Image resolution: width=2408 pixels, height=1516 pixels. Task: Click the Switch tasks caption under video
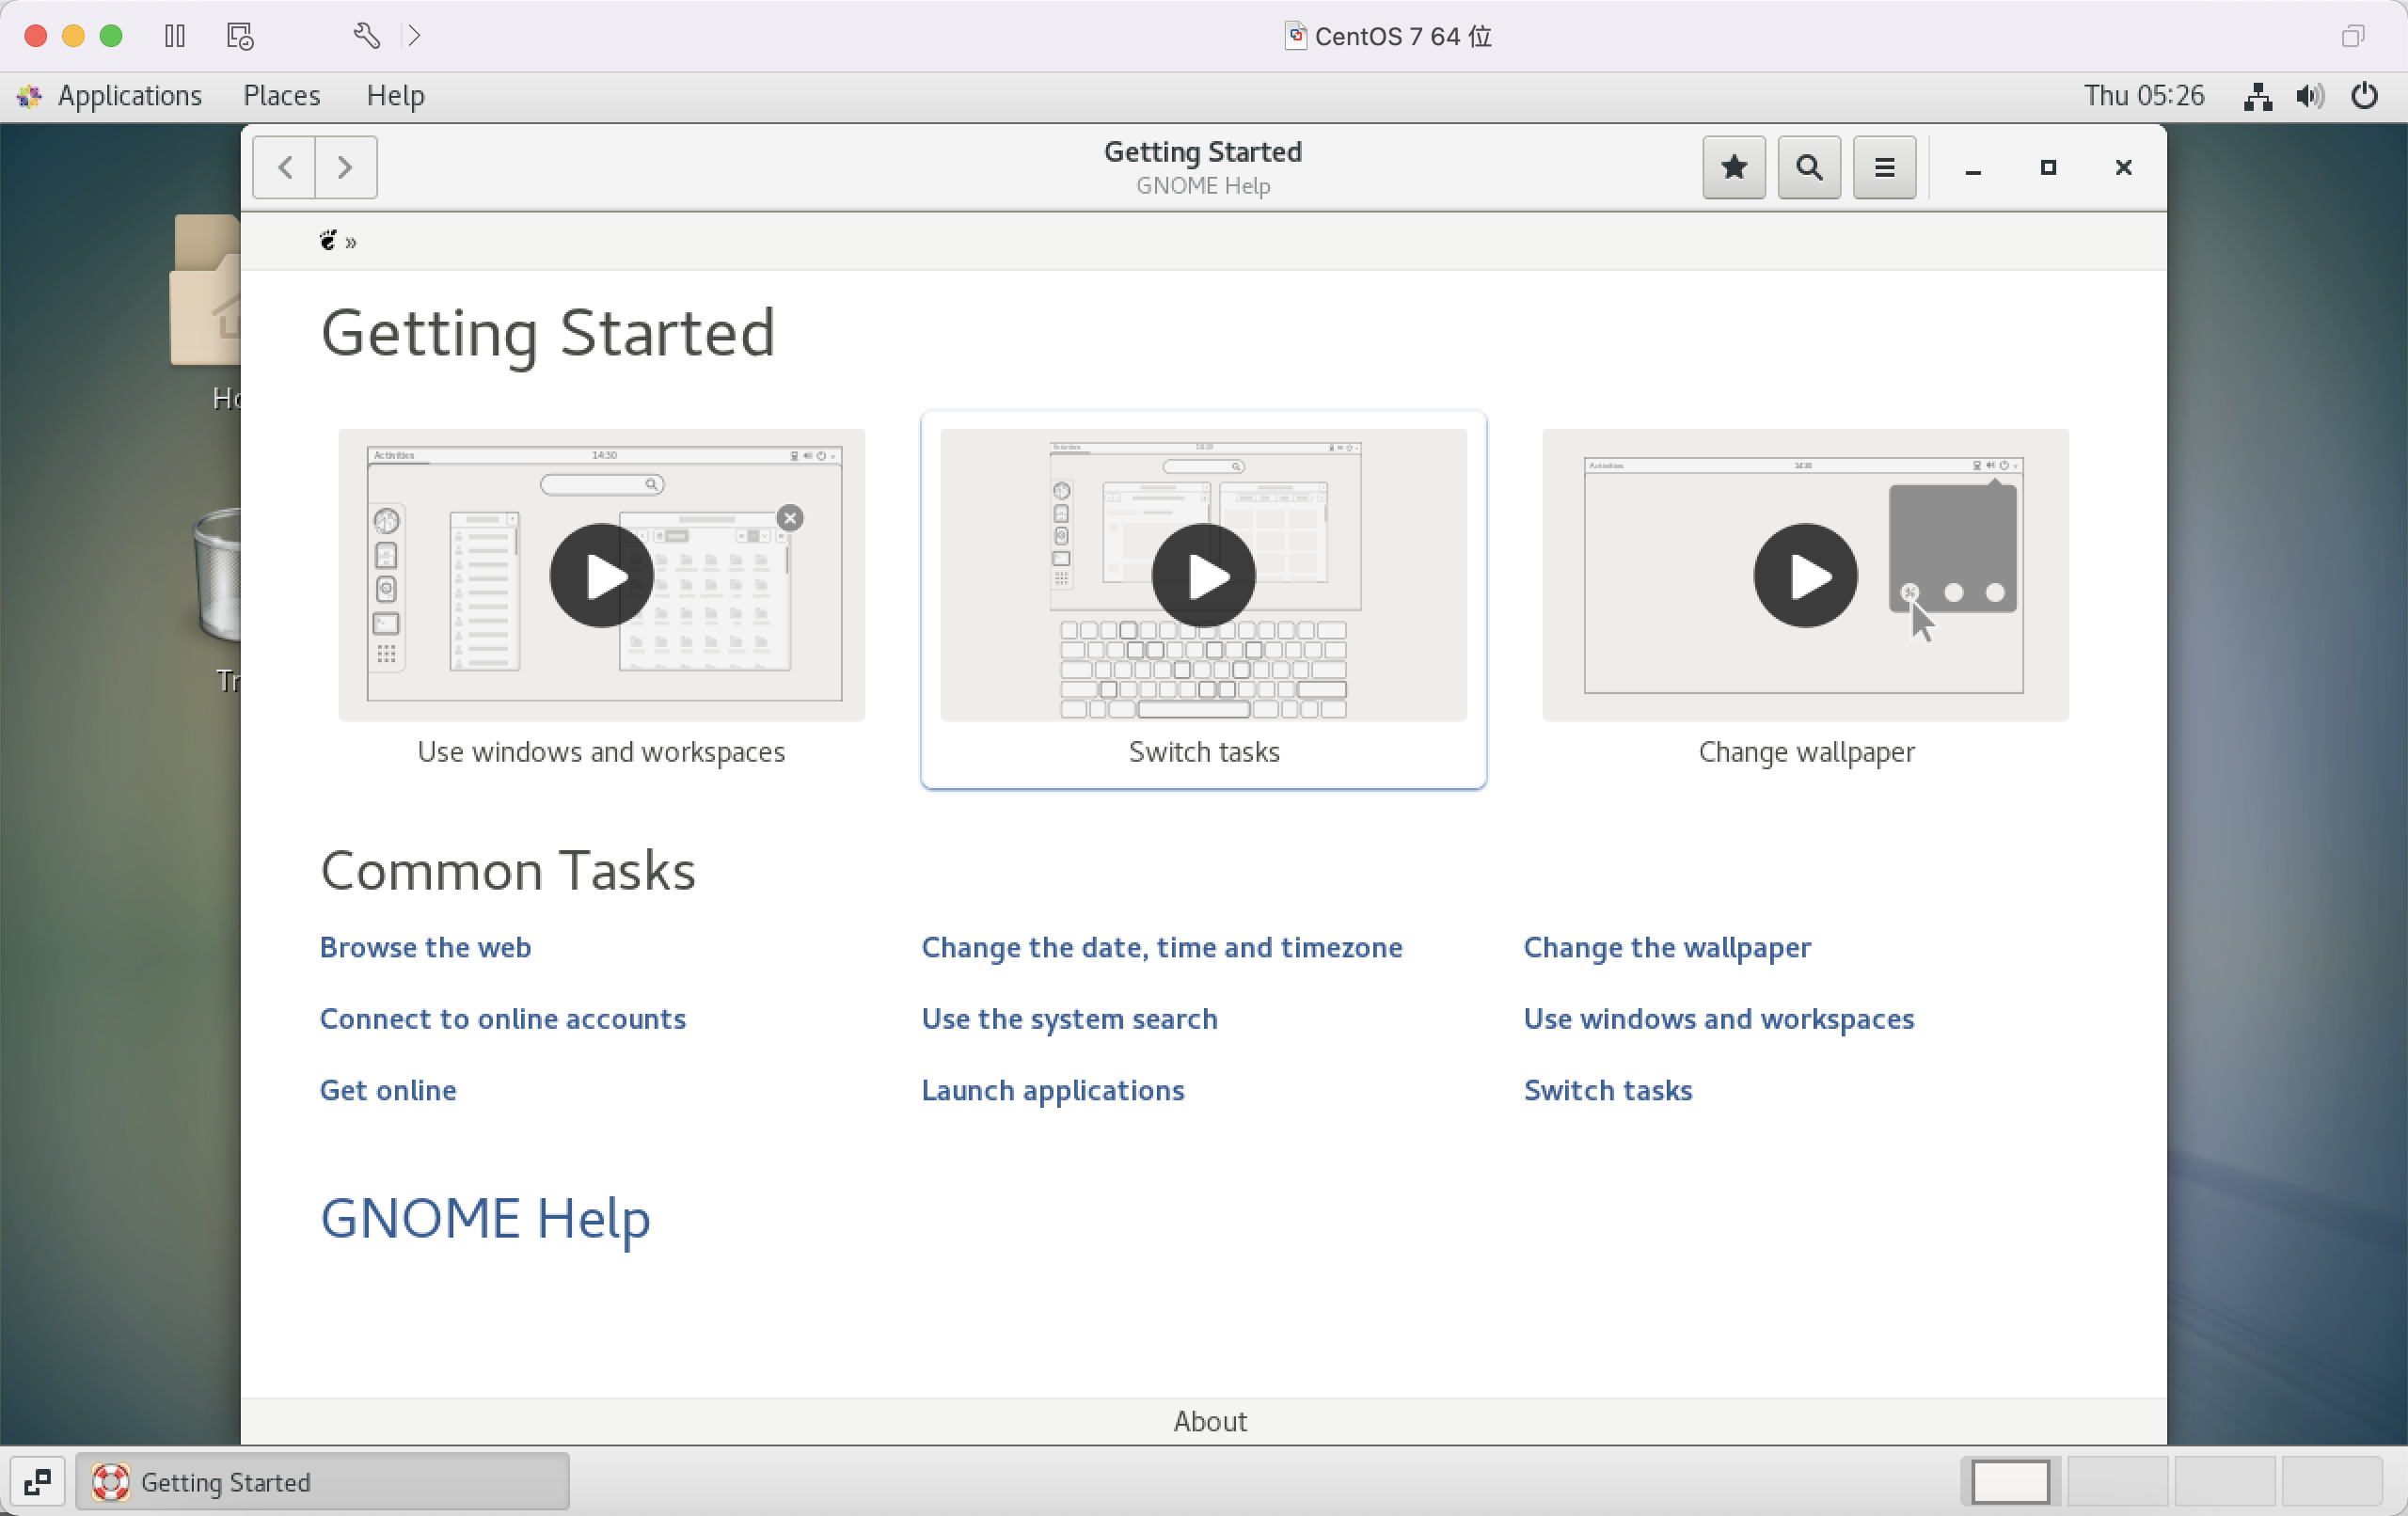pyautogui.click(x=1203, y=752)
